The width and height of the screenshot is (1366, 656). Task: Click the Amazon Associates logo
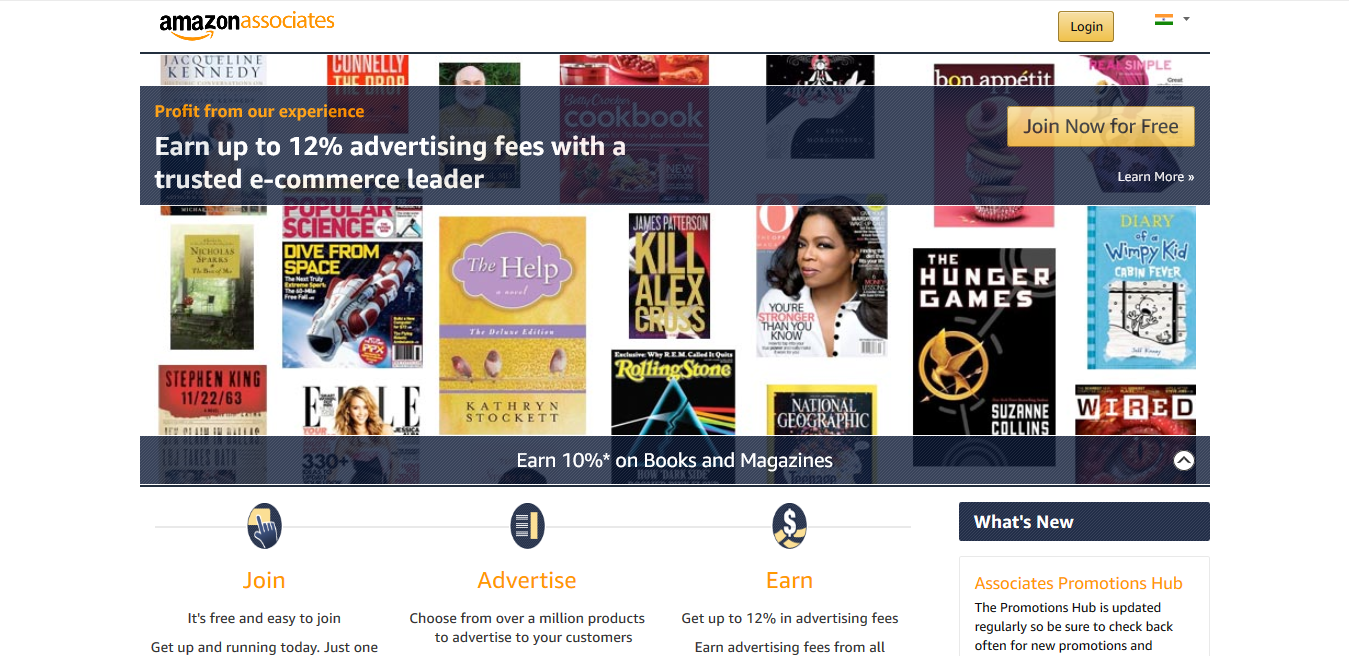[x=246, y=24]
